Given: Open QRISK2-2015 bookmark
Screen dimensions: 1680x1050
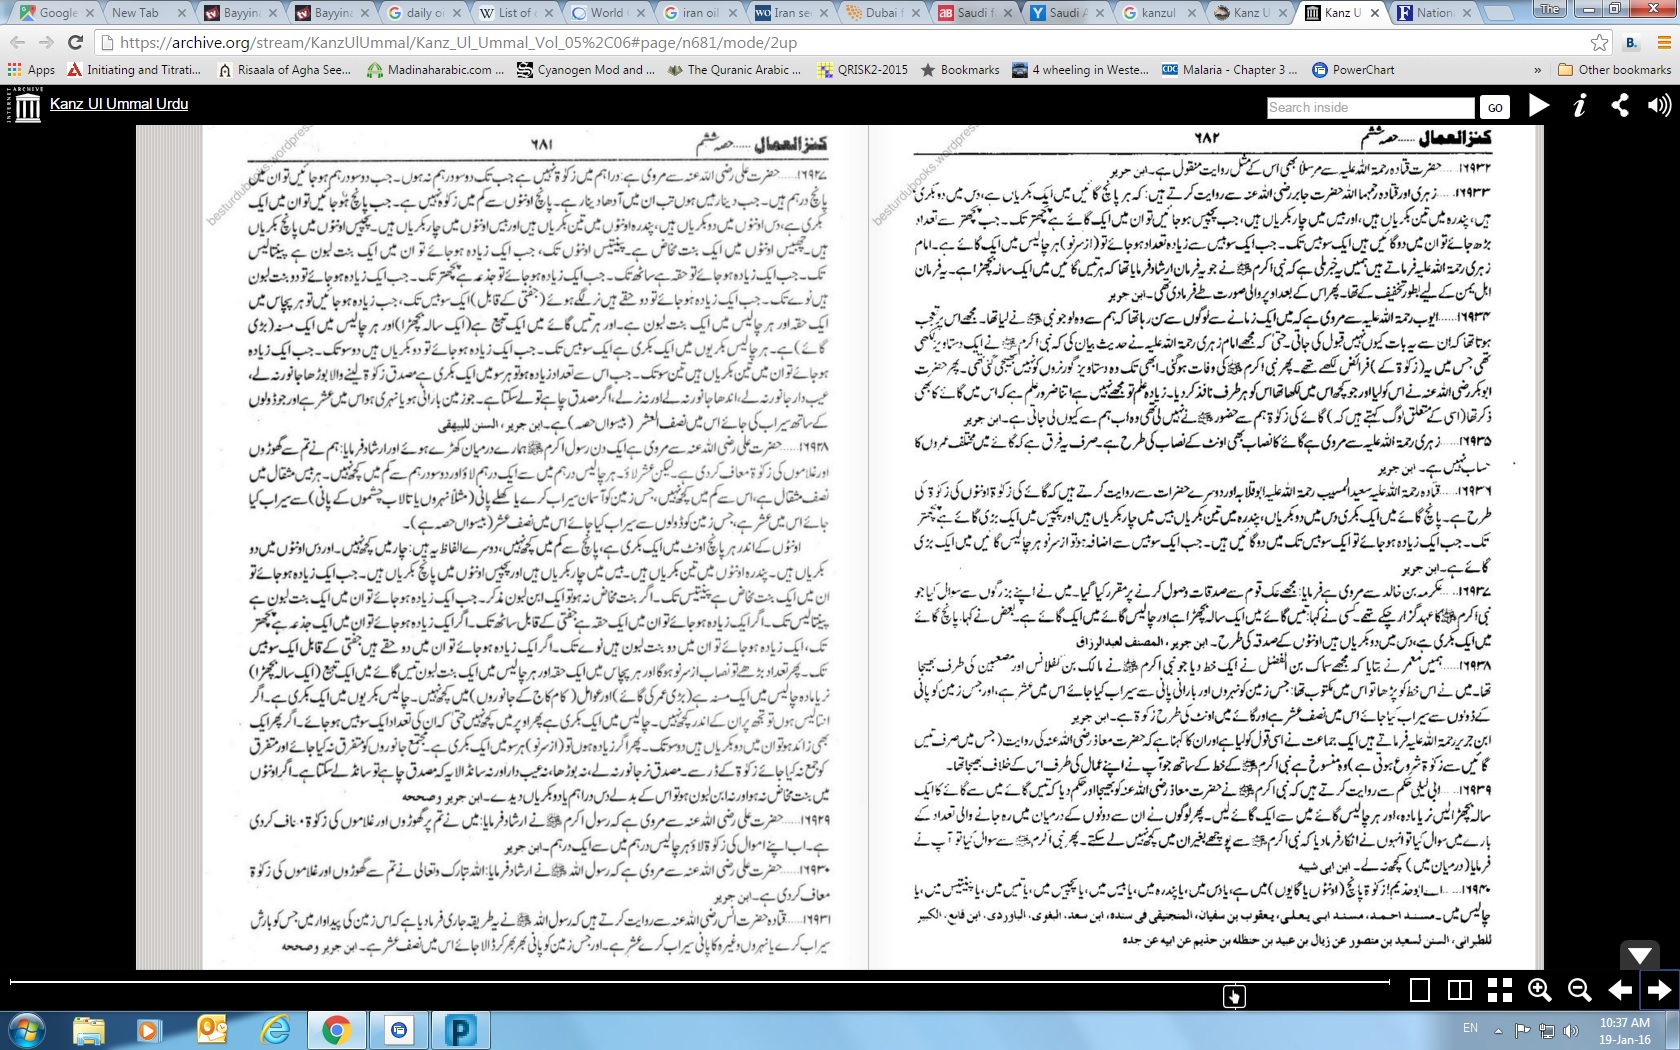Looking at the screenshot, I should tap(862, 70).
